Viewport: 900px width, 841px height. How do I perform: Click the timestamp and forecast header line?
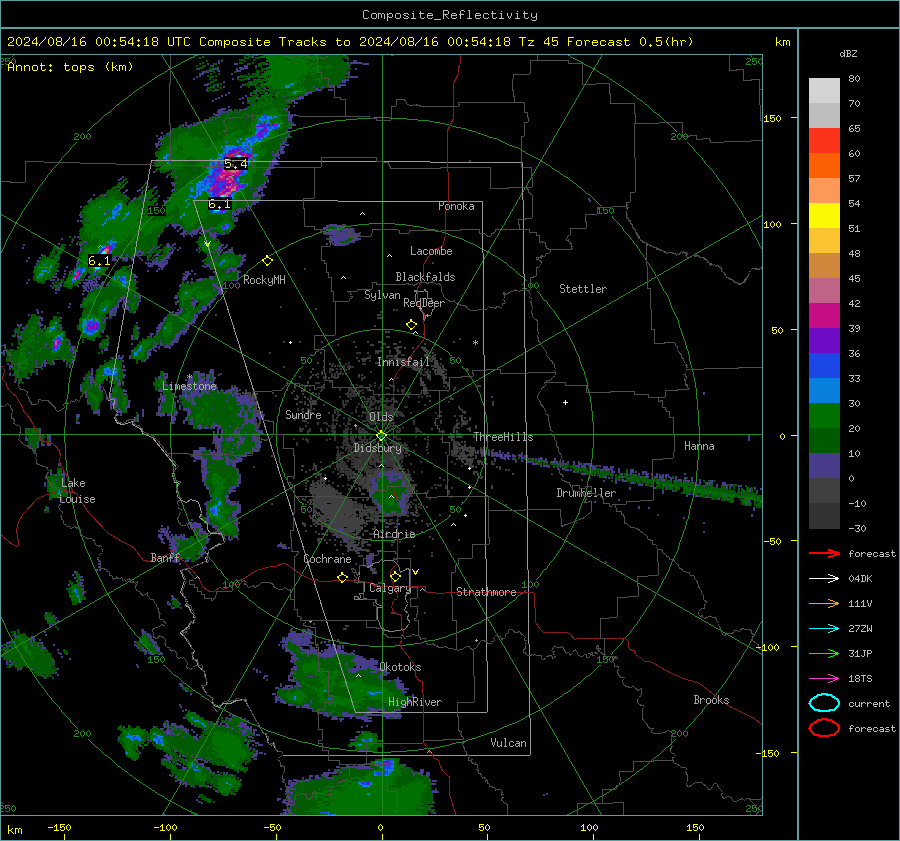350,42
